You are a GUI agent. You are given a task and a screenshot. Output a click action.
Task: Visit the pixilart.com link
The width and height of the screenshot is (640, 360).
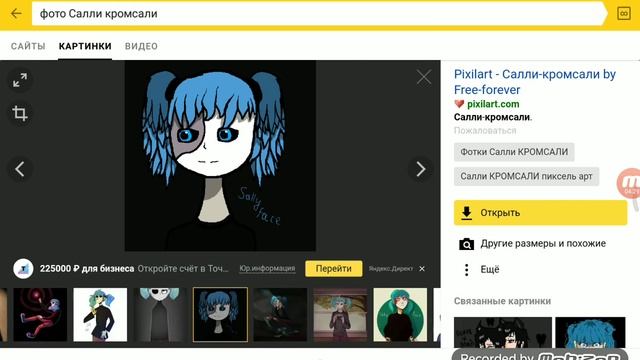pos(493,104)
